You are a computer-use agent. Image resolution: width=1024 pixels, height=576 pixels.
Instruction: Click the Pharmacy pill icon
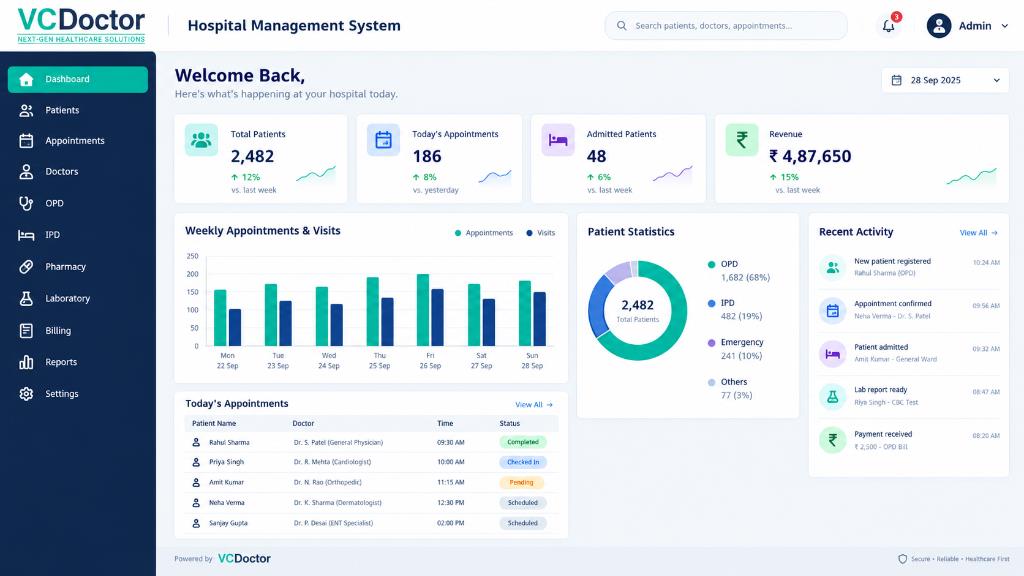point(26,266)
